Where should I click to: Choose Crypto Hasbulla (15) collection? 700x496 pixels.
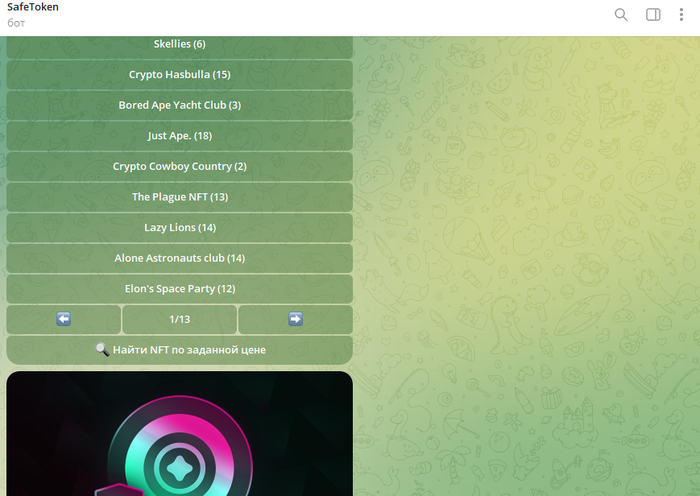coord(179,75)
